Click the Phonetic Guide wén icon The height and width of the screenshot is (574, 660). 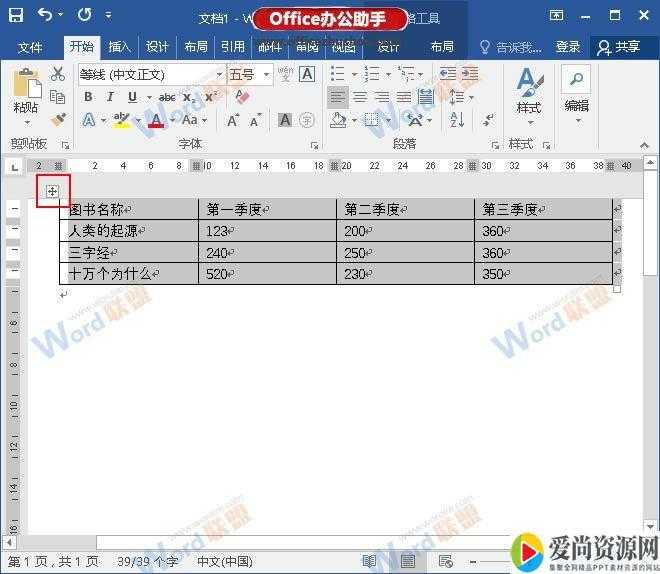pyautogui.click(x=286, y=74)
